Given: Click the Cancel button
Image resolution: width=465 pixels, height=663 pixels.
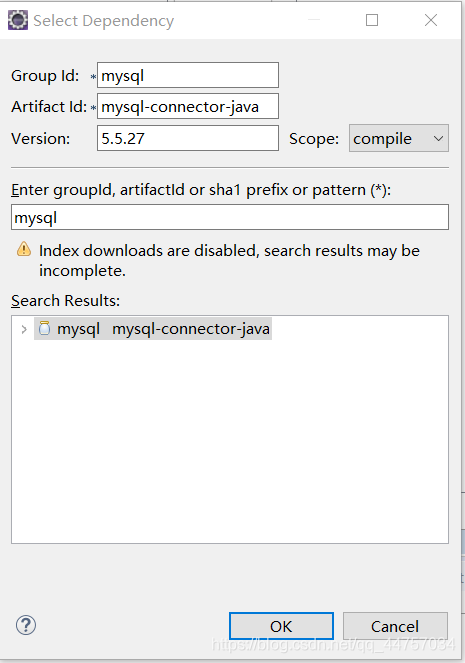Looking at the screenshot, I should coord(395,626).
